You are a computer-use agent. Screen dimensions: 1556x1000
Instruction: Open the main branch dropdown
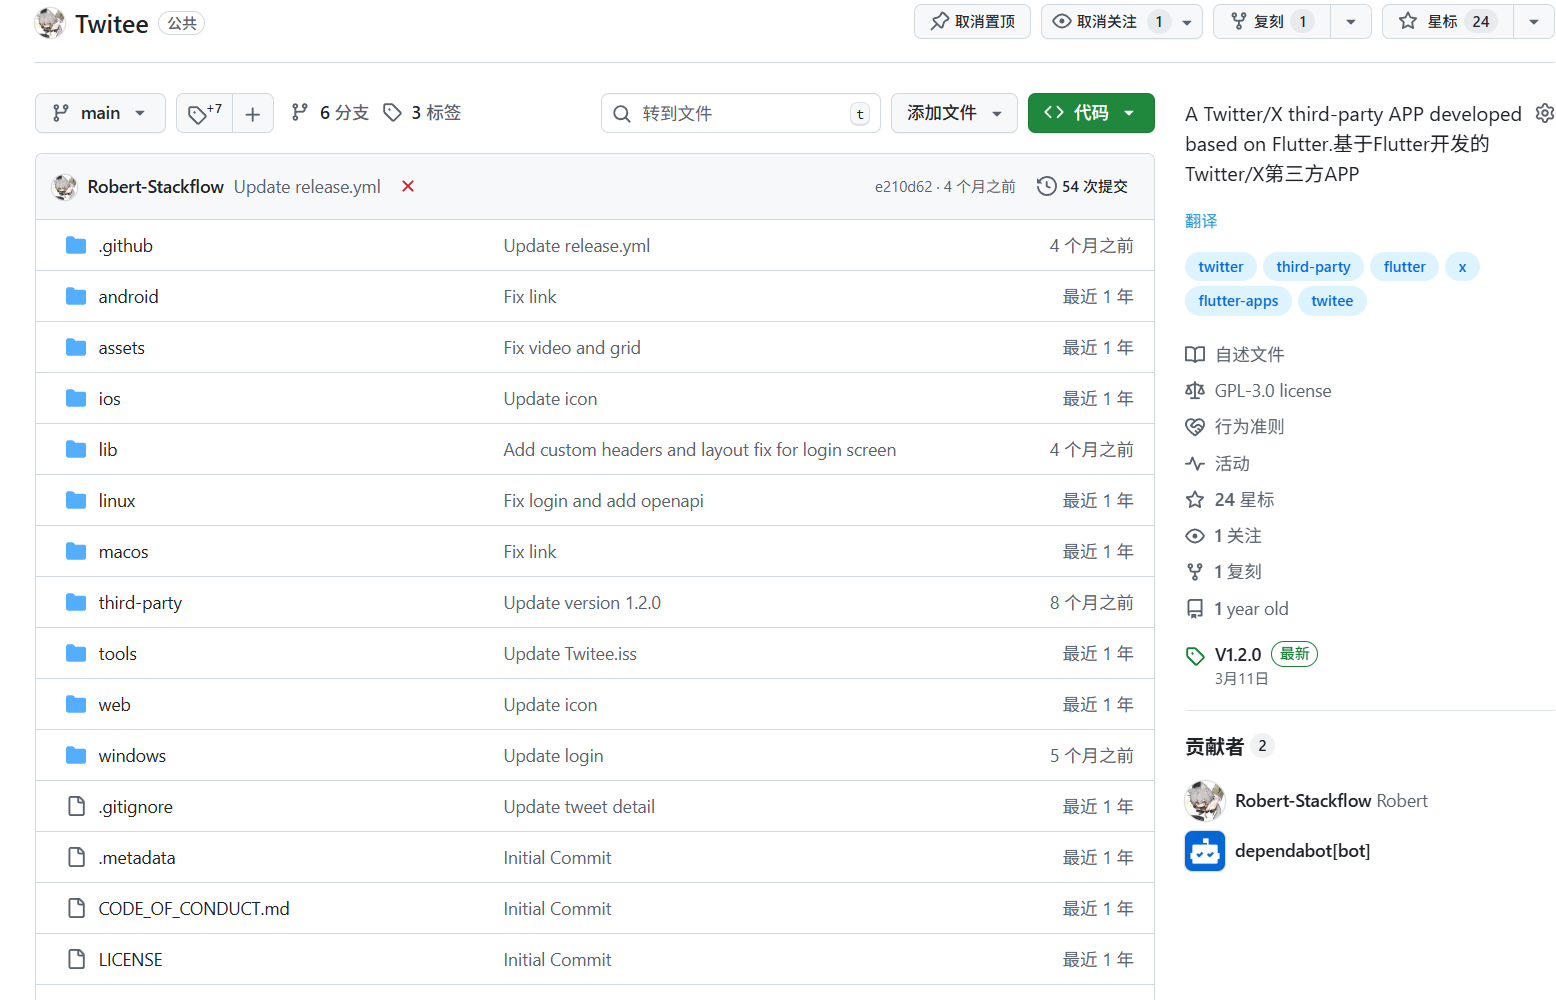point(99,113)
